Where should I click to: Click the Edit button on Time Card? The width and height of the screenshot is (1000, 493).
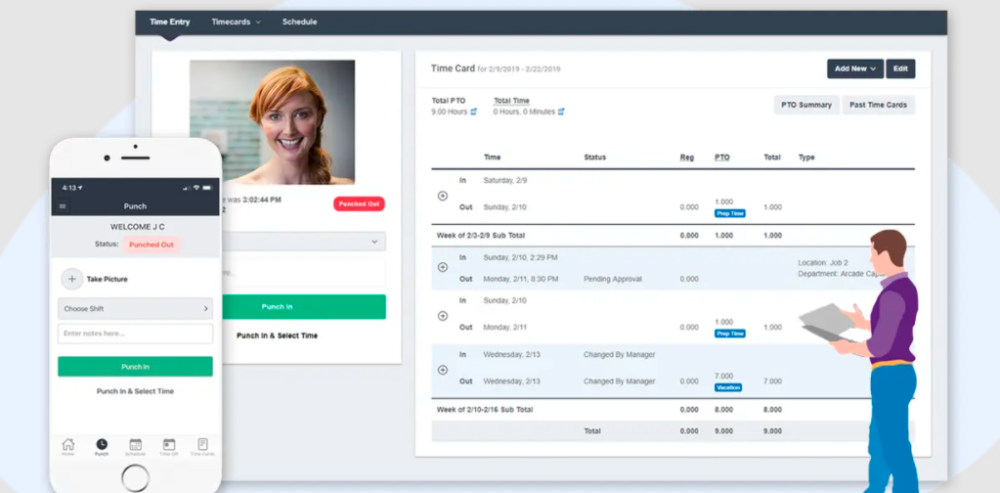coord(901,69)
